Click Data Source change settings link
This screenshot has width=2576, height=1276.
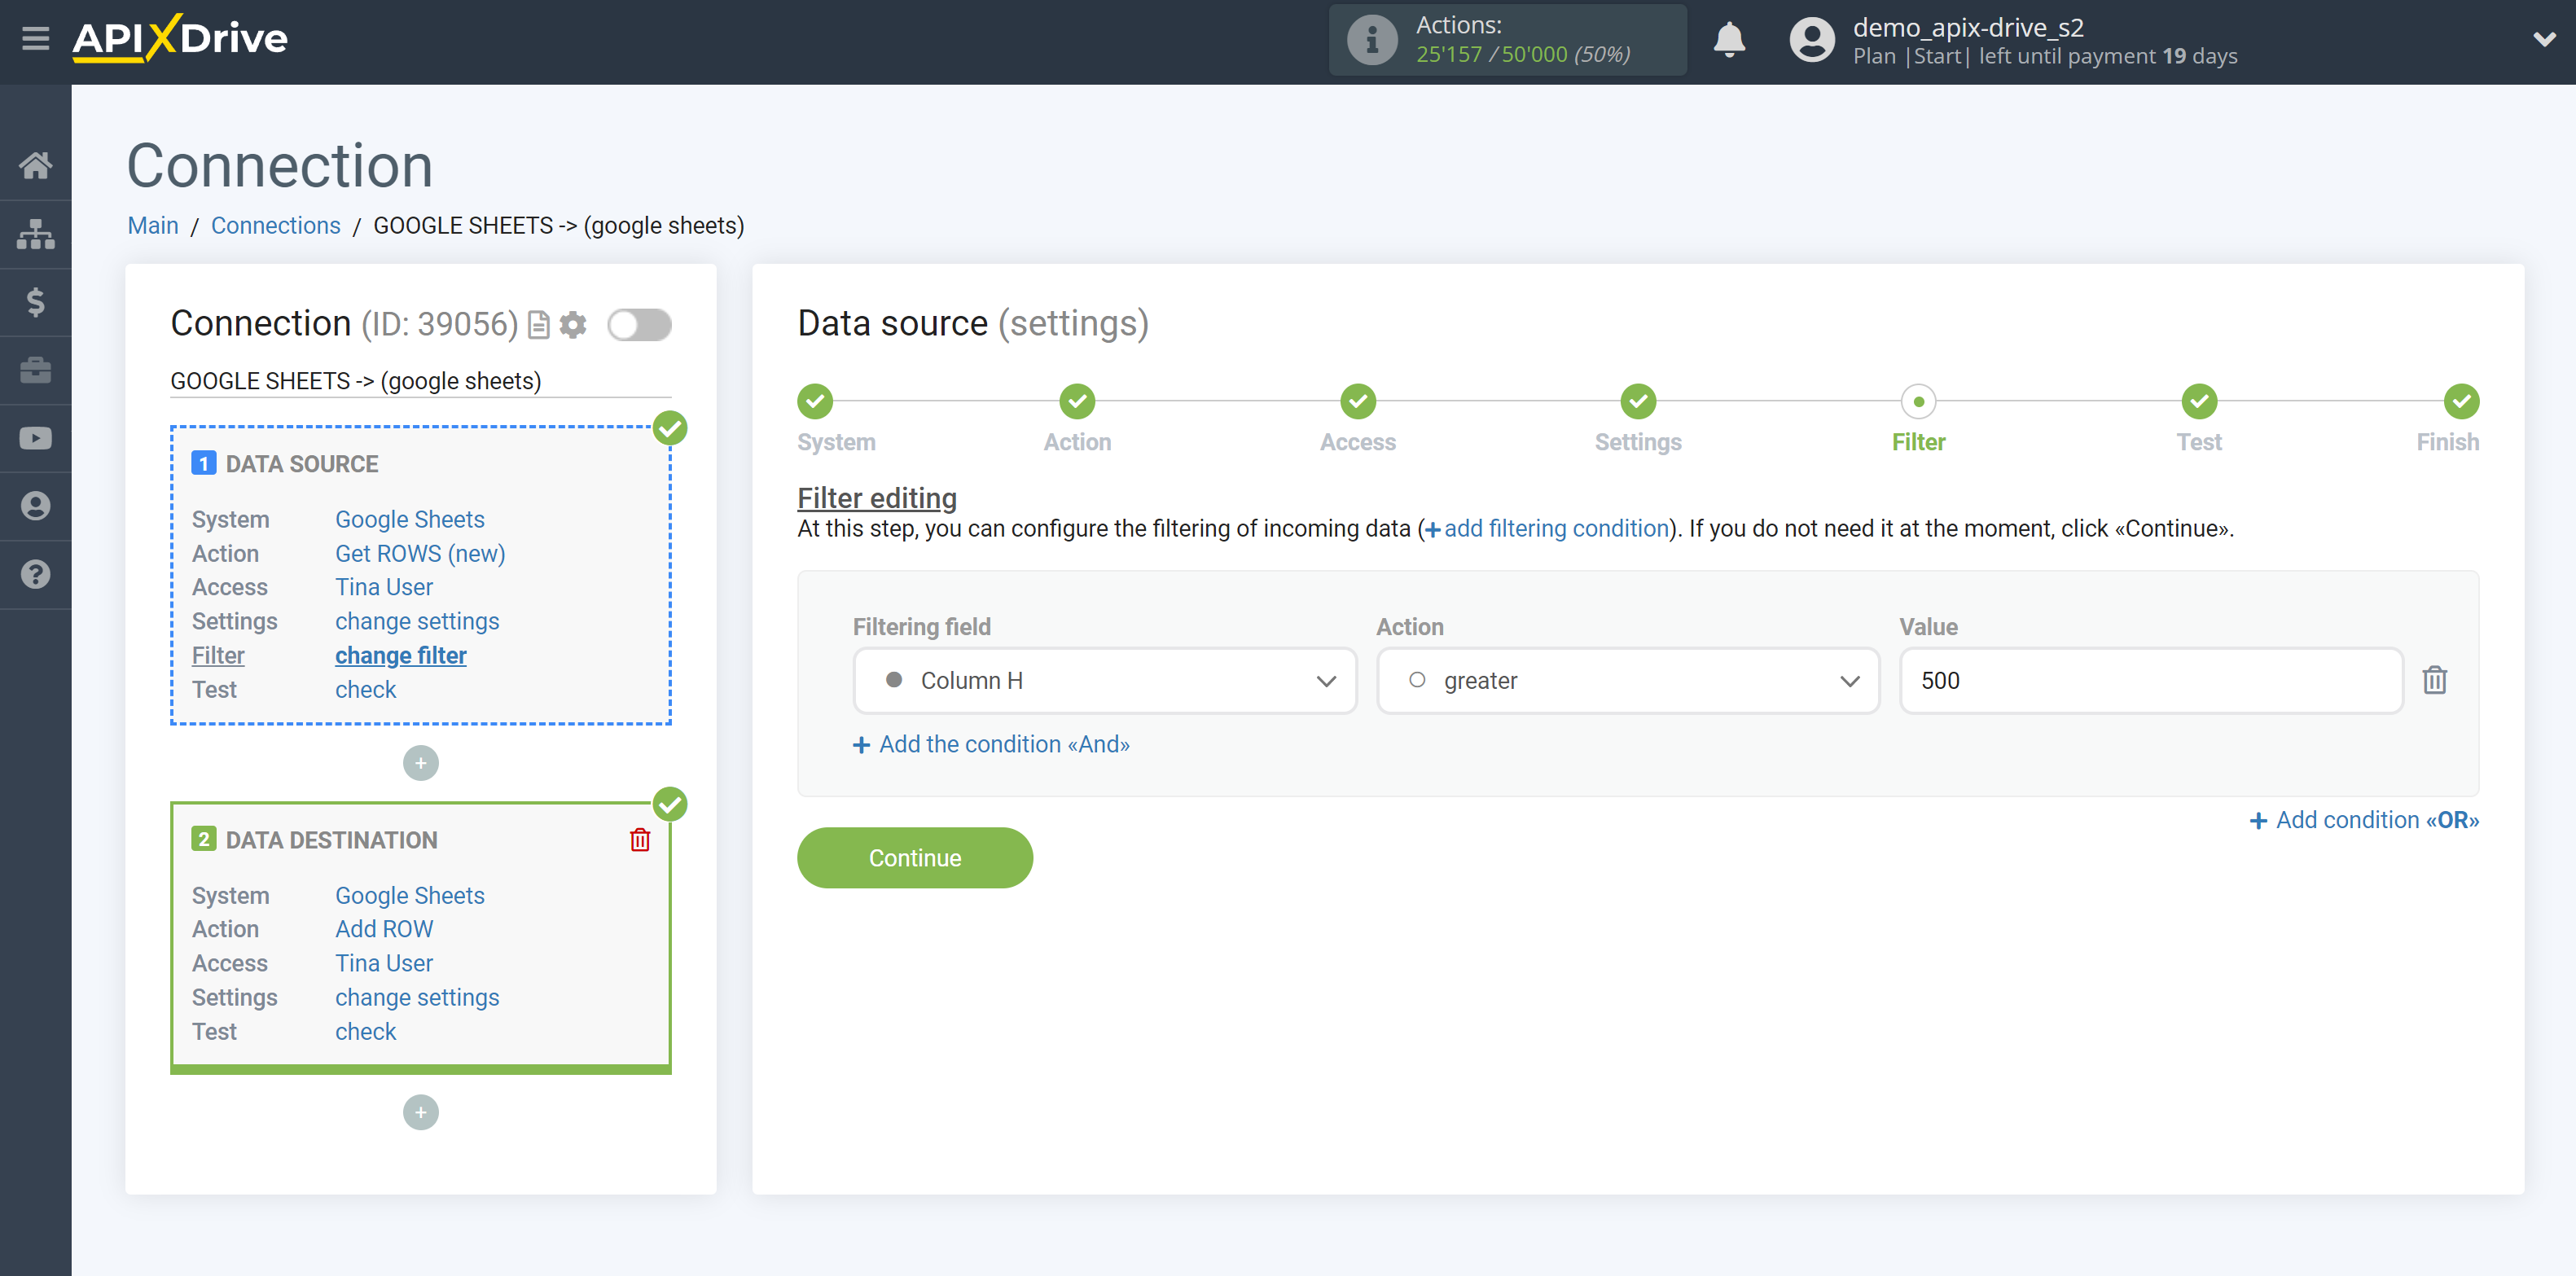coord(416,621)
